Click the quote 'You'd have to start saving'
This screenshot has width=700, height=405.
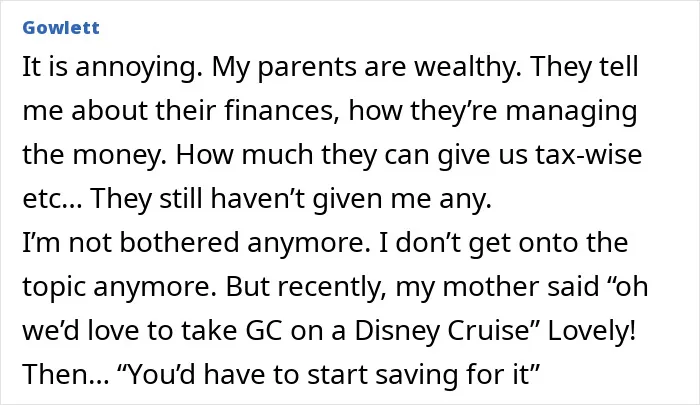[x=294, y=375]
